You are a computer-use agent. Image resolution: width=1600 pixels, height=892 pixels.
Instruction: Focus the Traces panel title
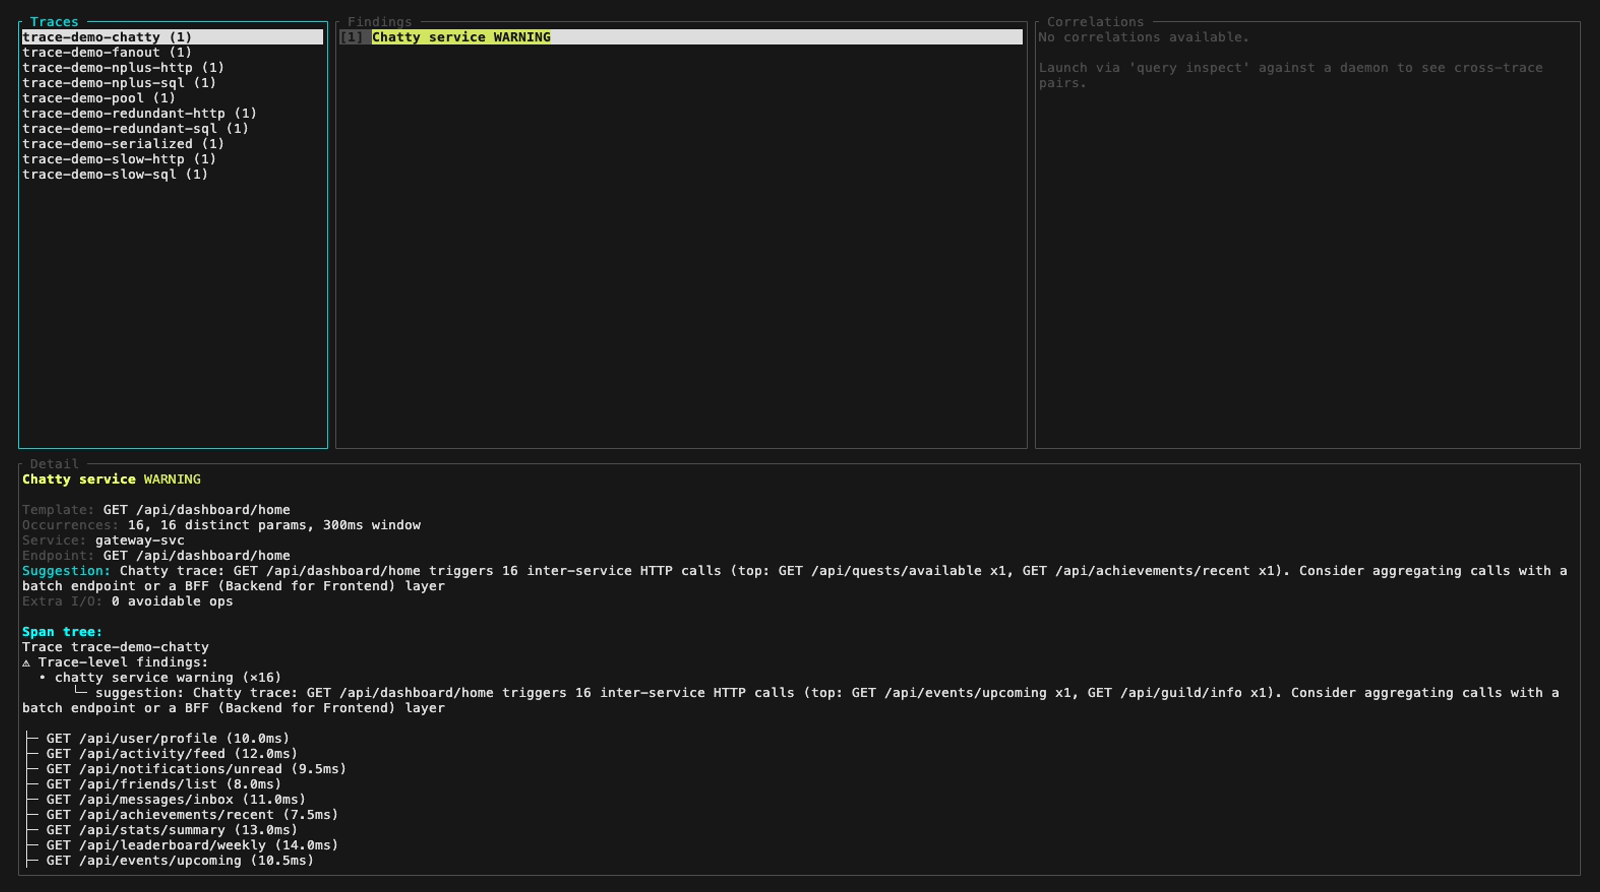(54, 22)
